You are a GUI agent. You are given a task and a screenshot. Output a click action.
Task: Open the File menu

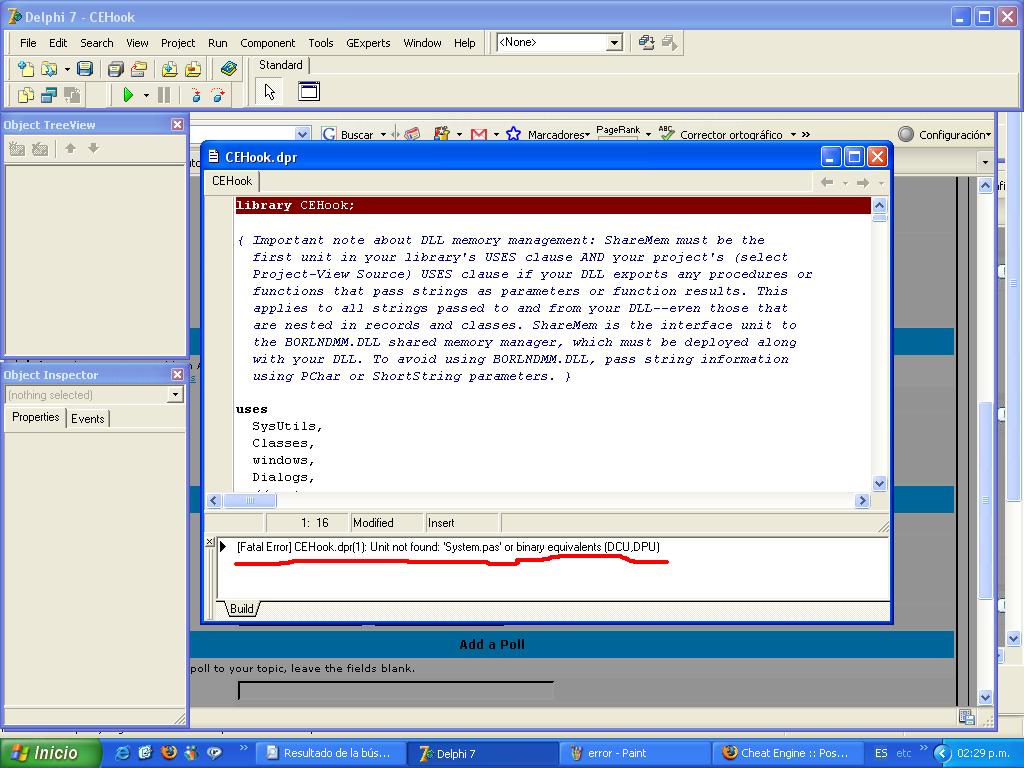pyautogui.click(x=28, y=43)
